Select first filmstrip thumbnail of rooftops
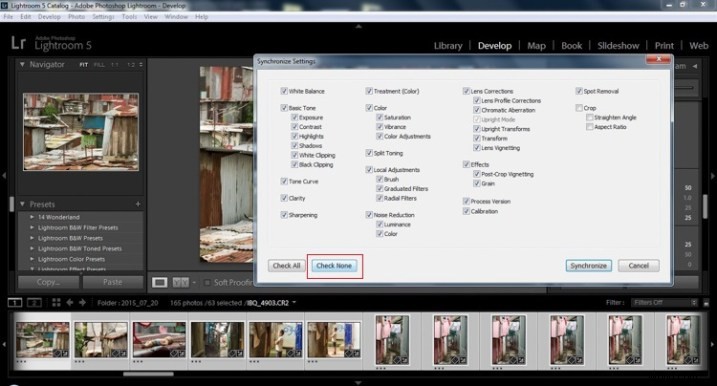The height and width of the screenshot is (386, 717). [43, 339]
